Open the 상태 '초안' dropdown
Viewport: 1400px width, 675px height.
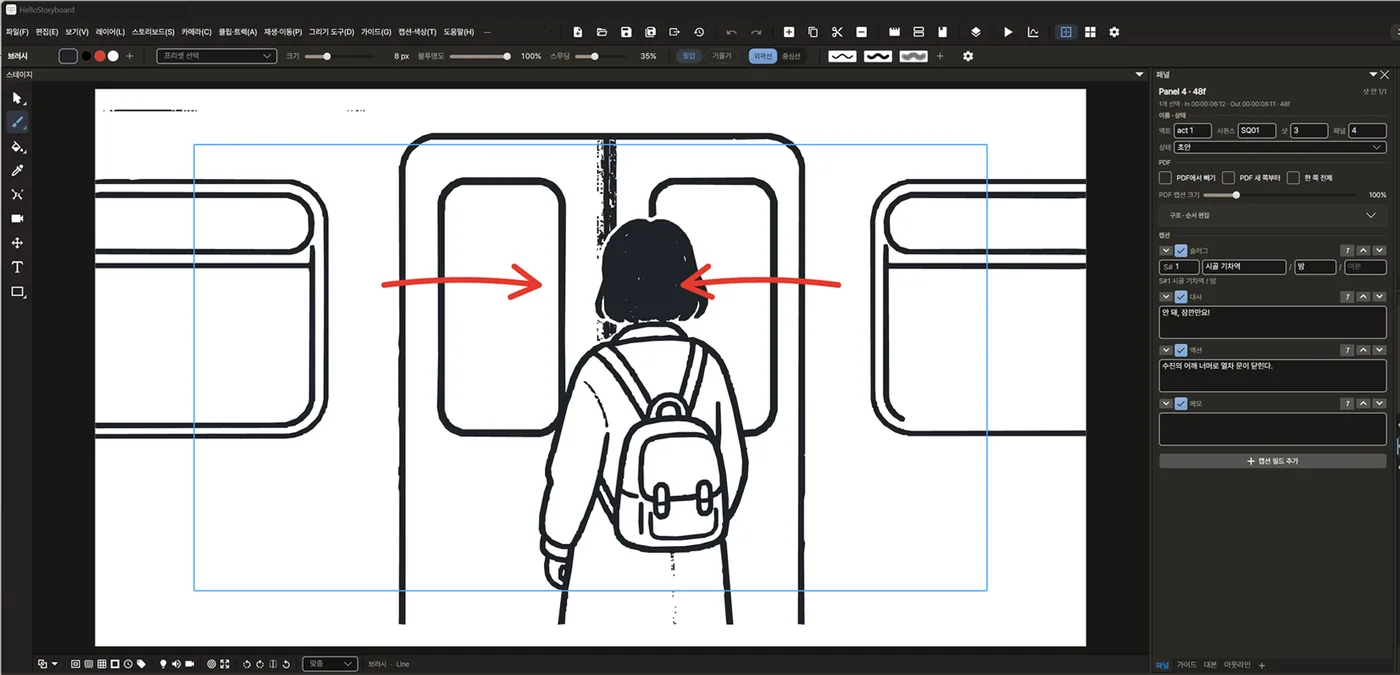(1280, 147)
